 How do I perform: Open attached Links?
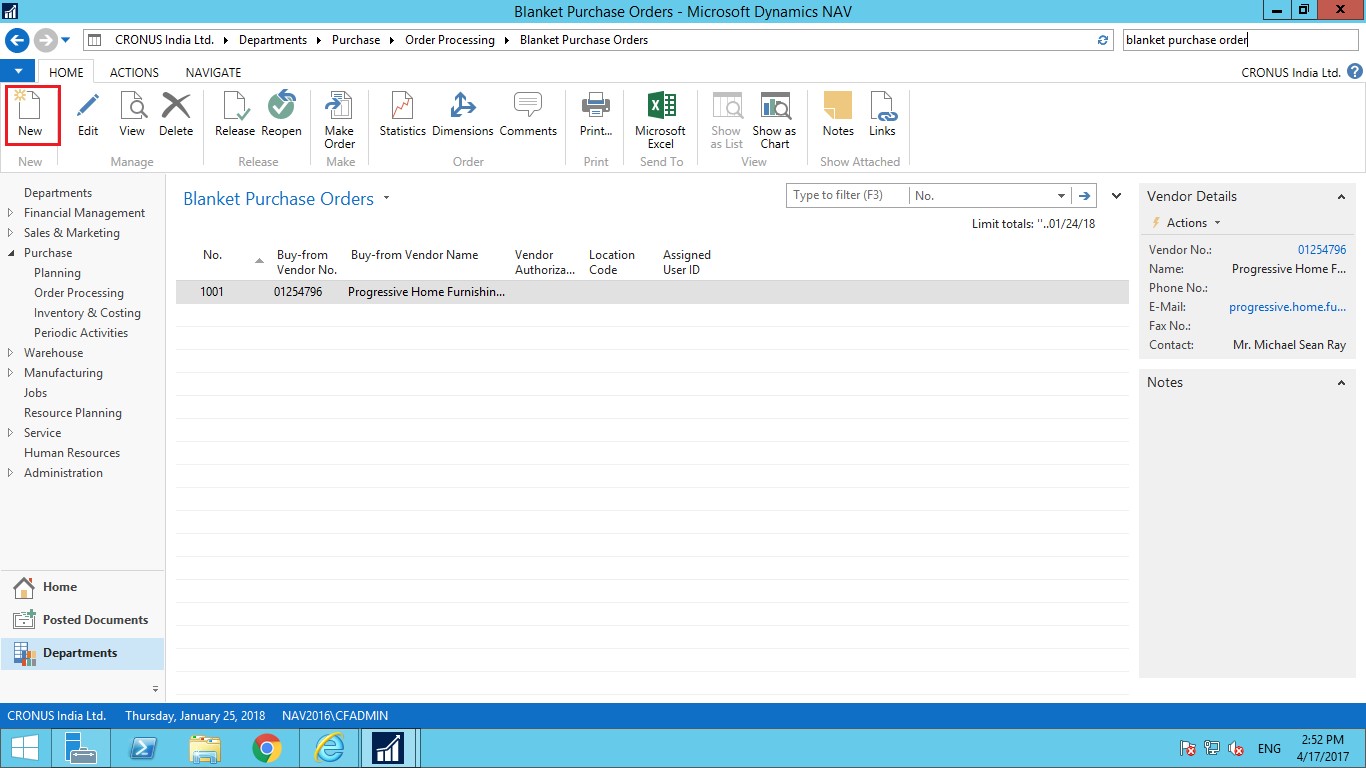coord(882,115)
